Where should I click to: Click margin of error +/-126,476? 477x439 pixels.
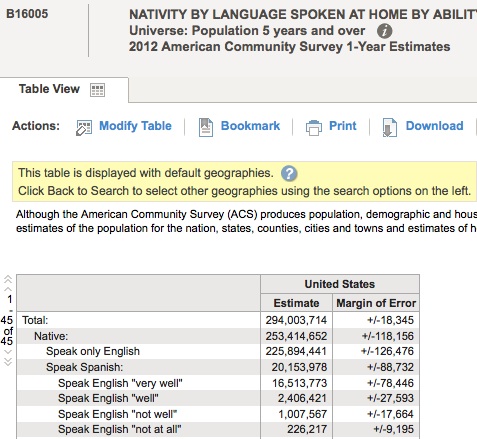[x=387, y=351]
